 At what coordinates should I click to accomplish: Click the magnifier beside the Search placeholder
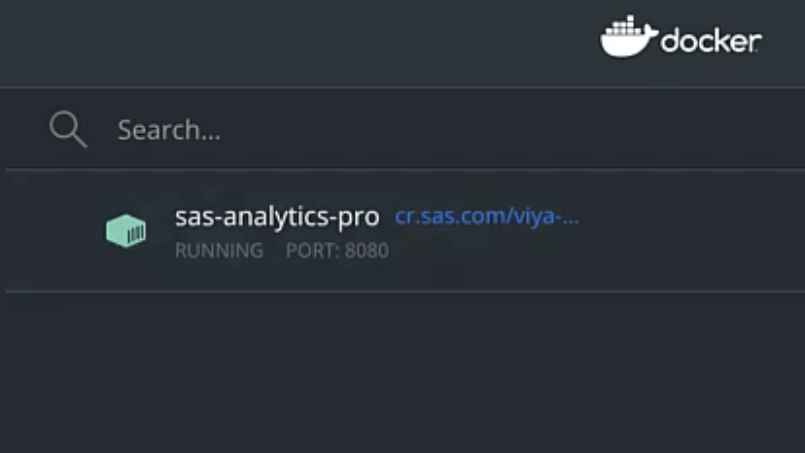68,129
